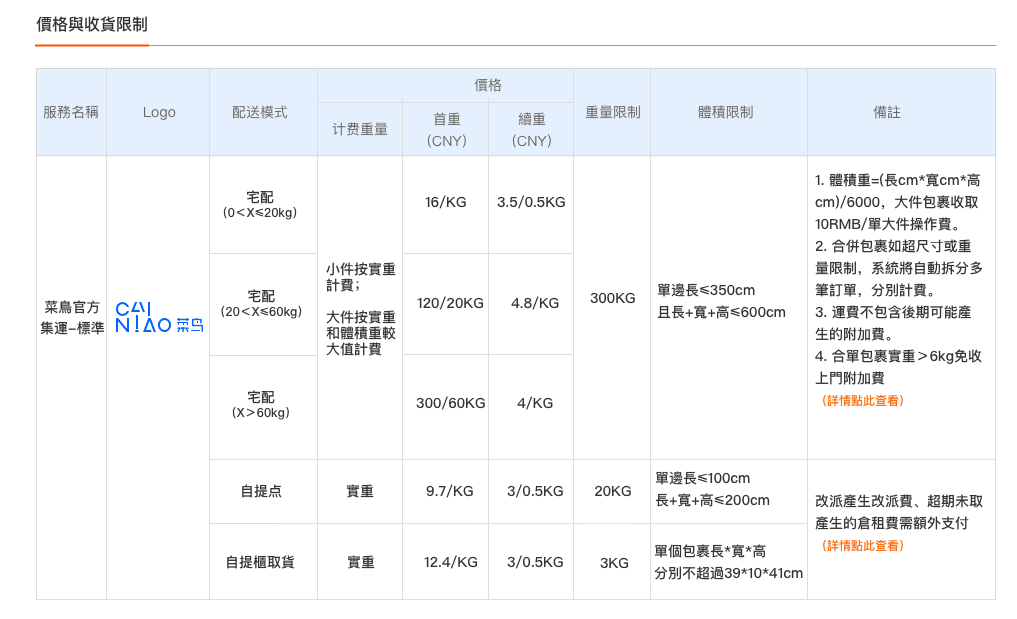Open 詳情點此查看 link under 上門附加費 note
This screenshot has width=1017, height=619.
point(862,401)
